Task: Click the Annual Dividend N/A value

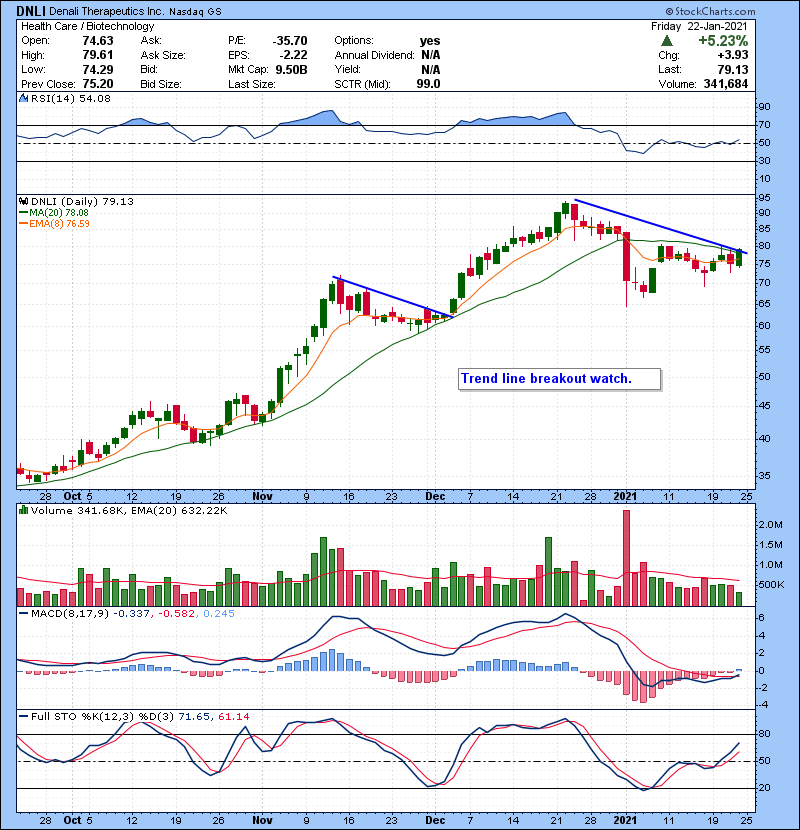Action: [x=430, y=55]
